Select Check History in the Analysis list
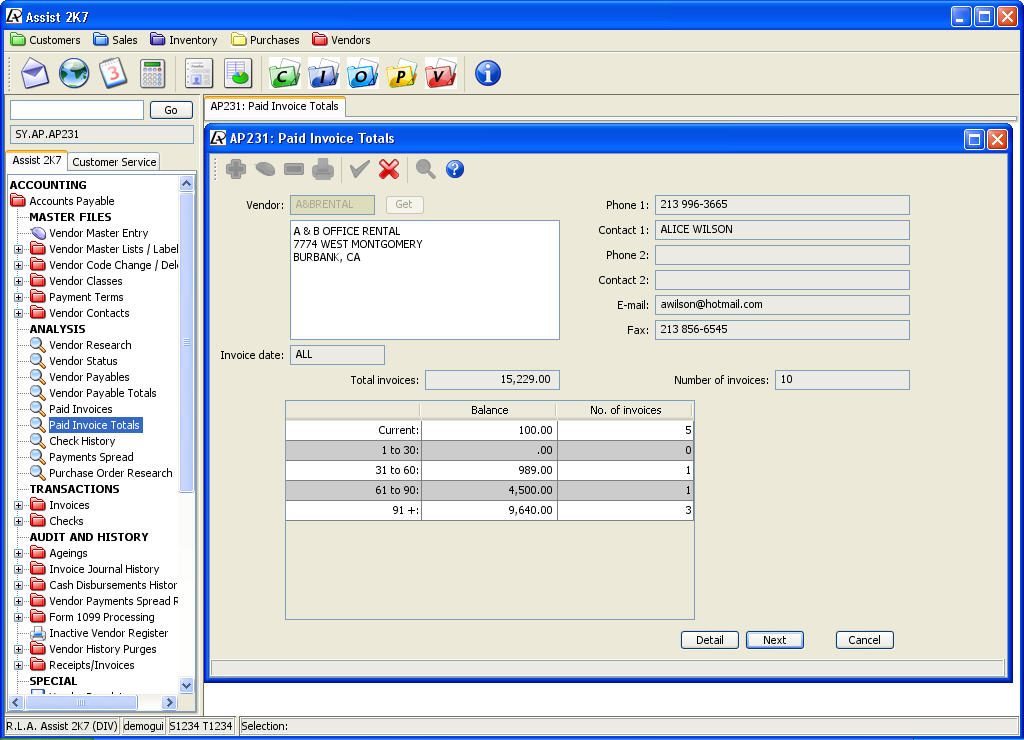This screenshot has width=1024, height=740. point(82,441)
